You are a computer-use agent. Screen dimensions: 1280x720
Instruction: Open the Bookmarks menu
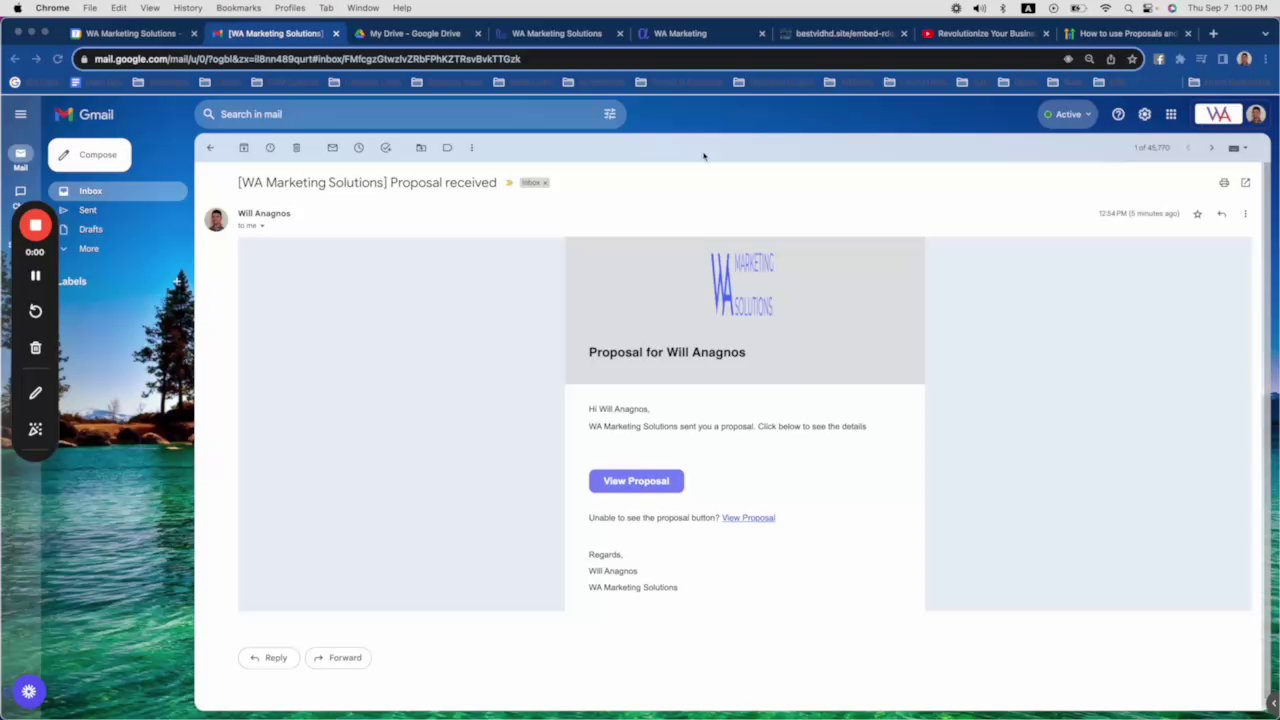pyautogui.click(x=238, y=8)
